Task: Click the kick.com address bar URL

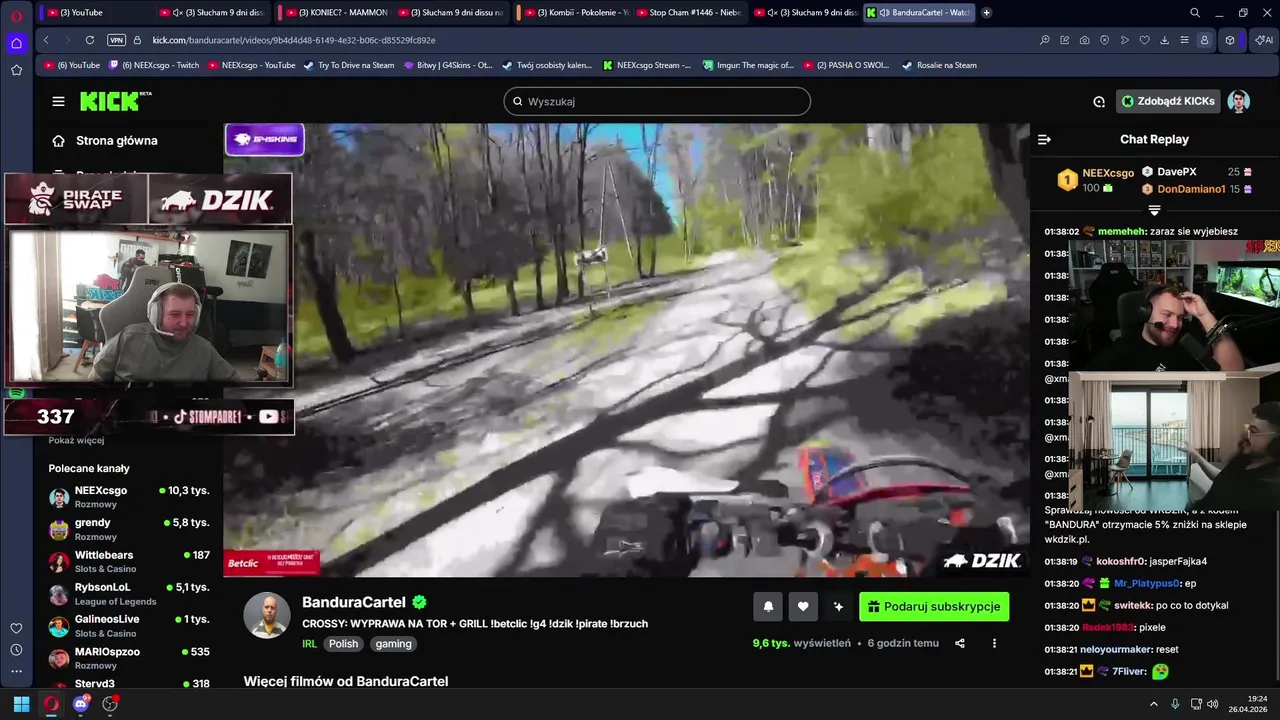Action: [294, 40]
